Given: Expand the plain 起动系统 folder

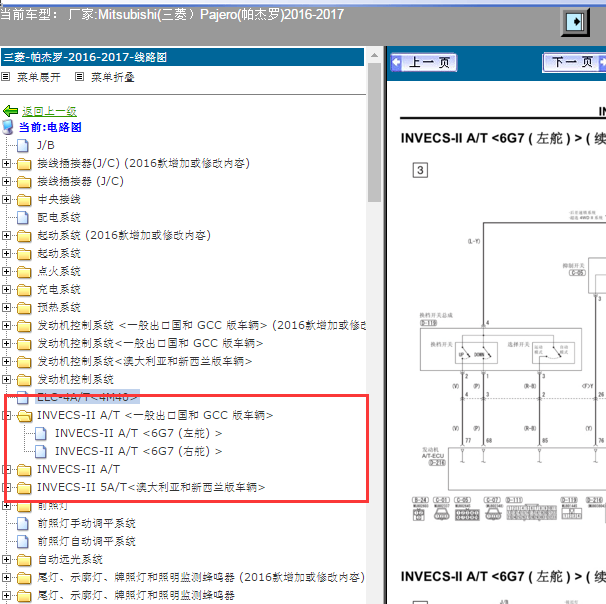Looking at the screenshot, I should 6,254.
